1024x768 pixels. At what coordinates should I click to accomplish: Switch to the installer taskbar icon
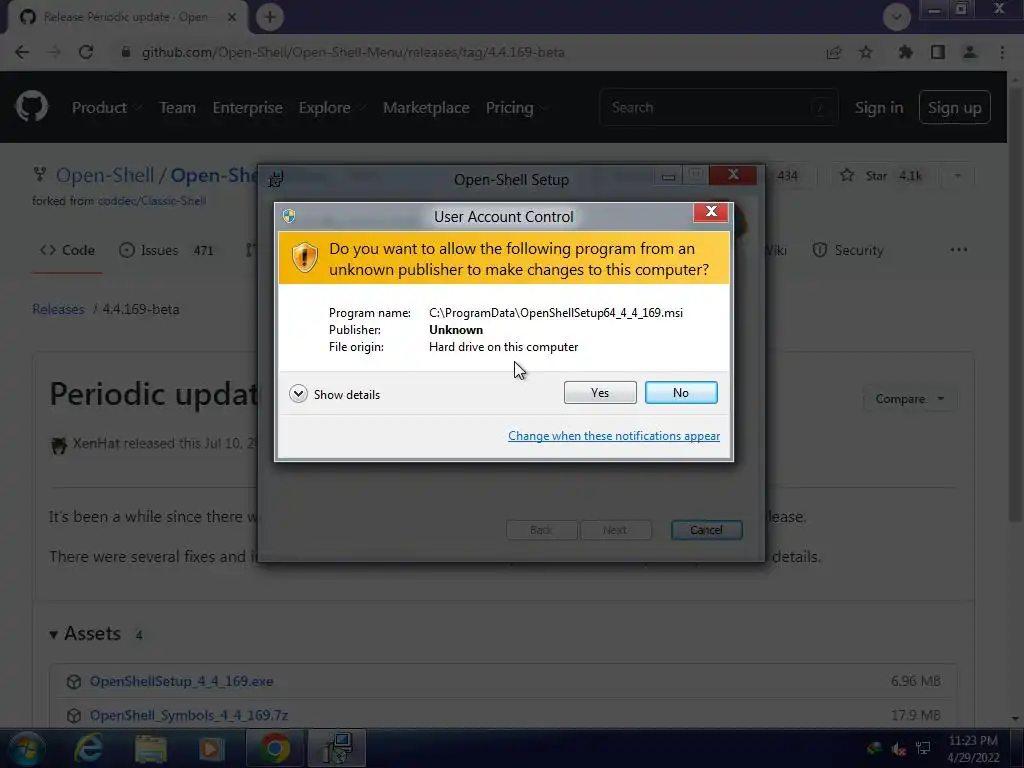pyautogui.click(x=336, y=748)
